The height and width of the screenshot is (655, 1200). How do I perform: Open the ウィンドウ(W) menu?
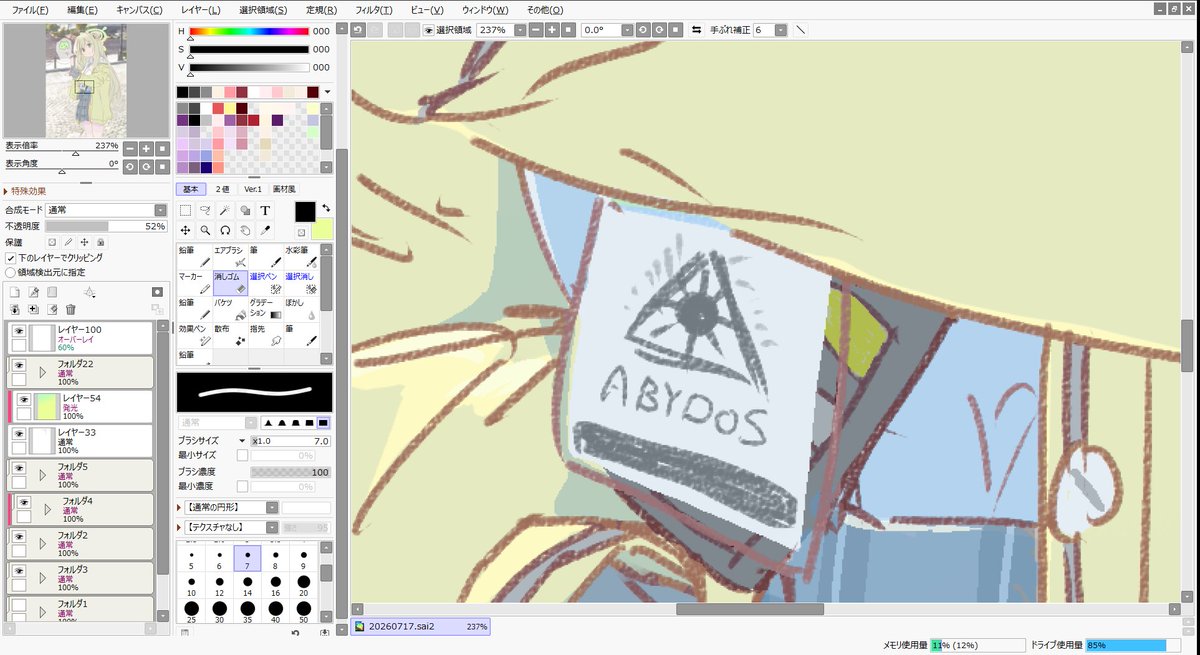486,9
